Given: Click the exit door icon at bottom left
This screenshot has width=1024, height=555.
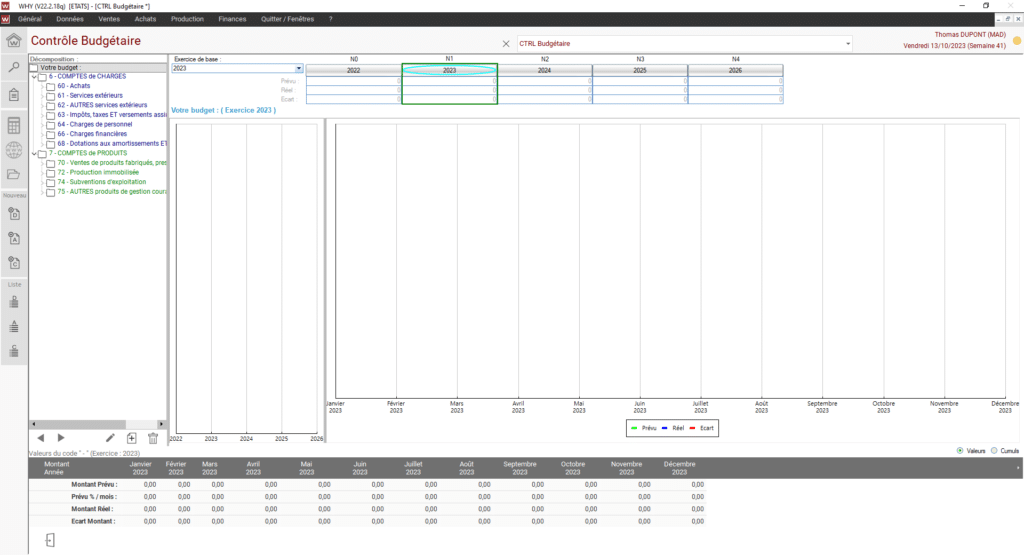Looking at the screenshot, I should coord(50,541).
